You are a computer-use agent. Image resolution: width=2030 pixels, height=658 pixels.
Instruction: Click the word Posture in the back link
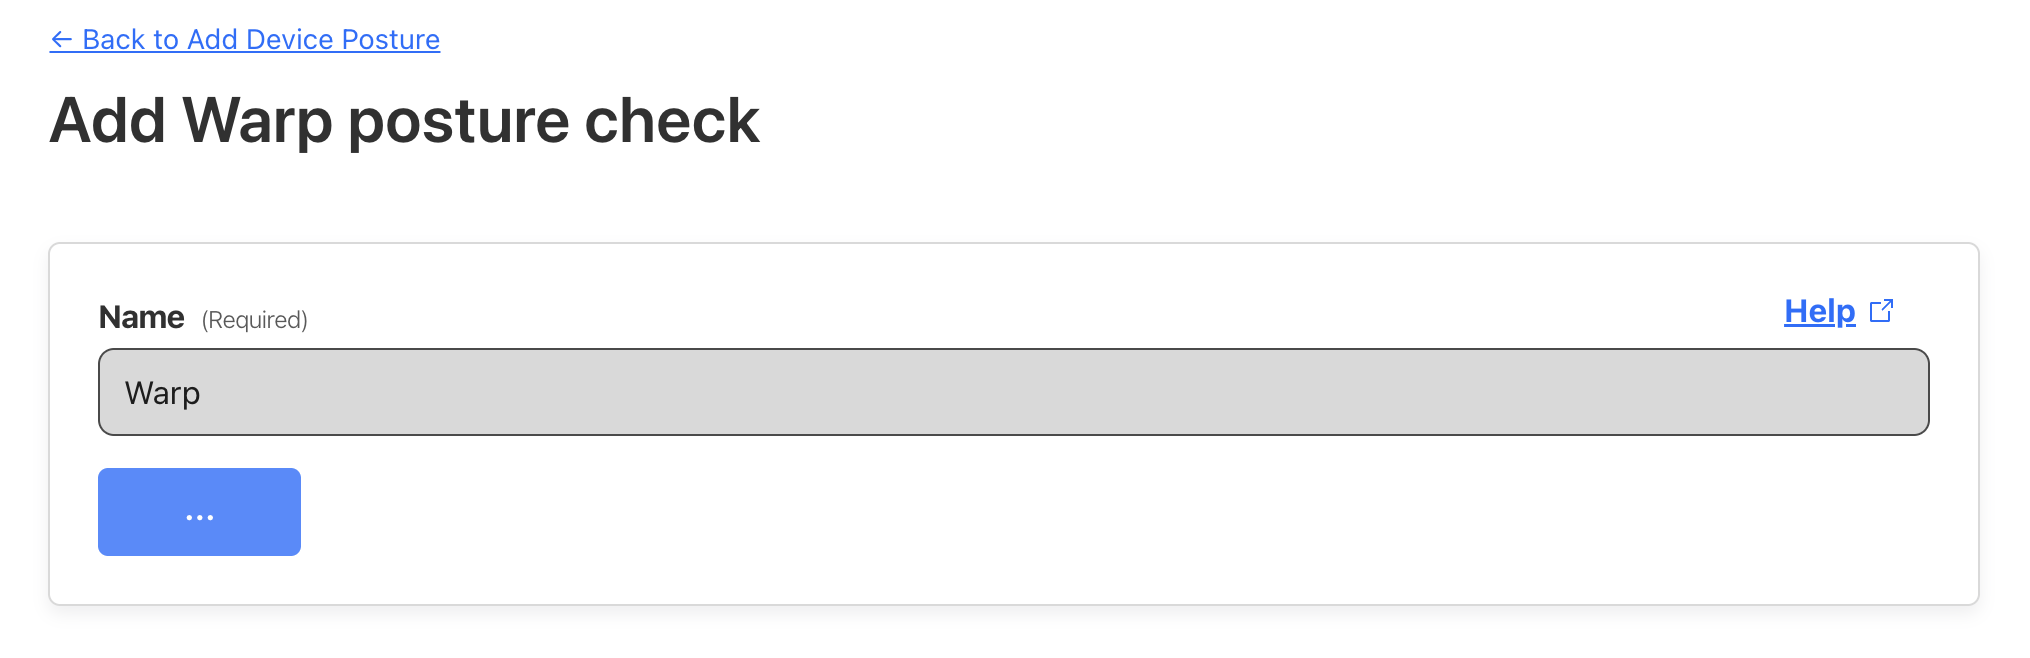[x=391, y=40]
